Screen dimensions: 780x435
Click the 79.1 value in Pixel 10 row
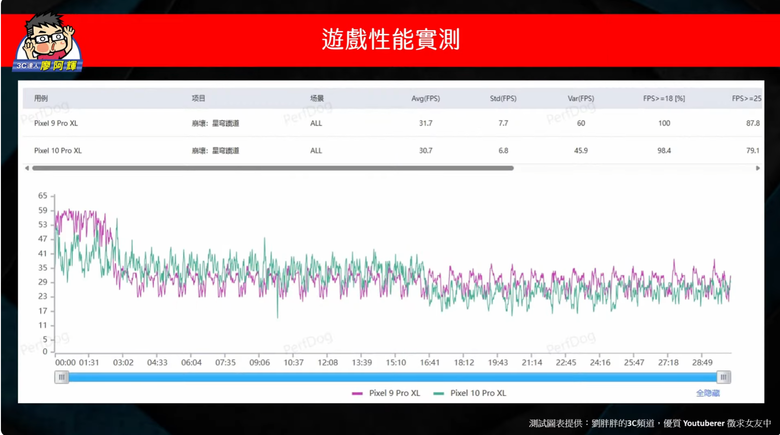click(753, 150)
